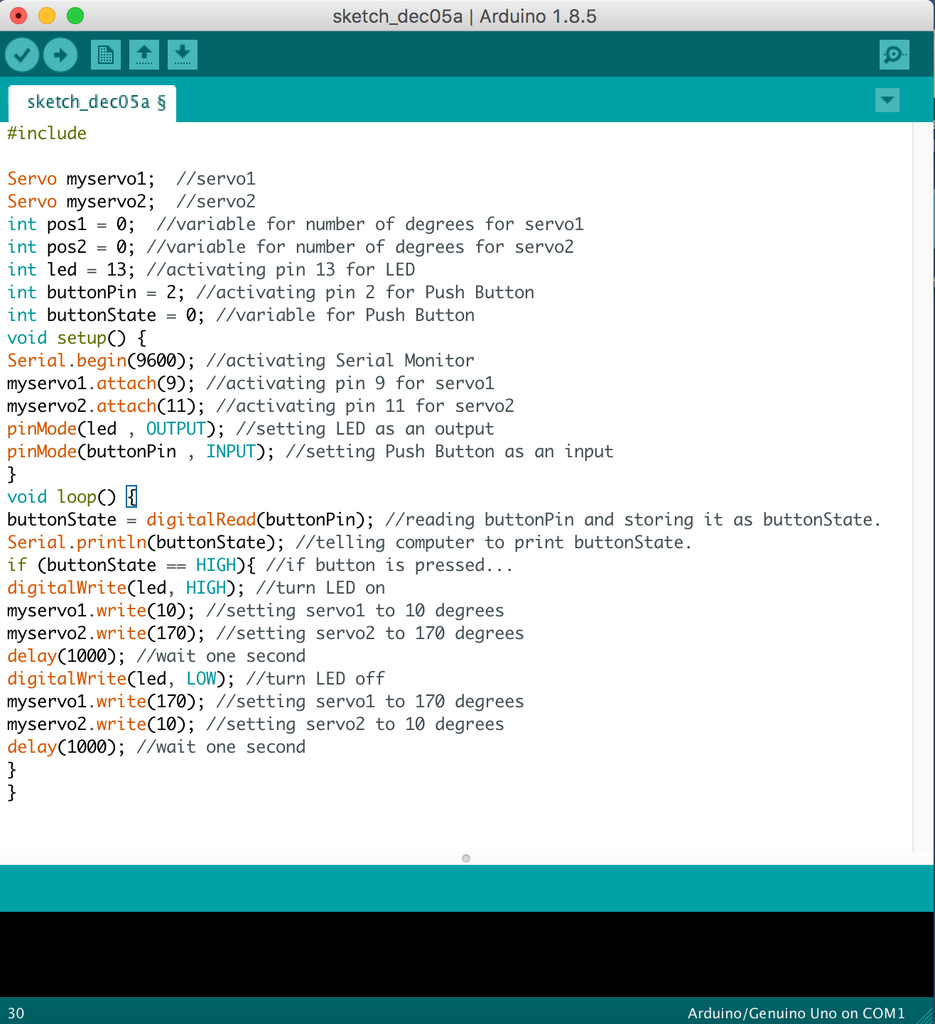Click the window title sketch_dec05a | Arduino 1.8.5
The image size is (935, 1024).
tap(464, 16)
